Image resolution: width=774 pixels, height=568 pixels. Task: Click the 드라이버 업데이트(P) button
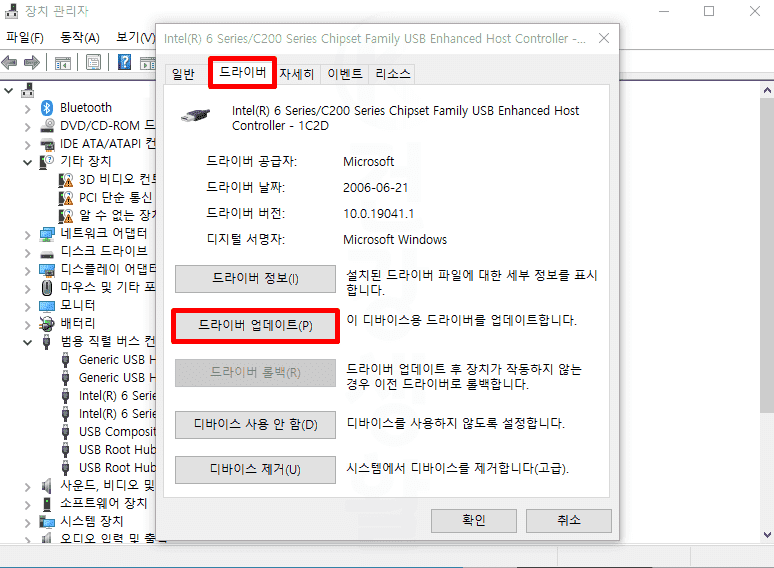[x=255, y=326]
